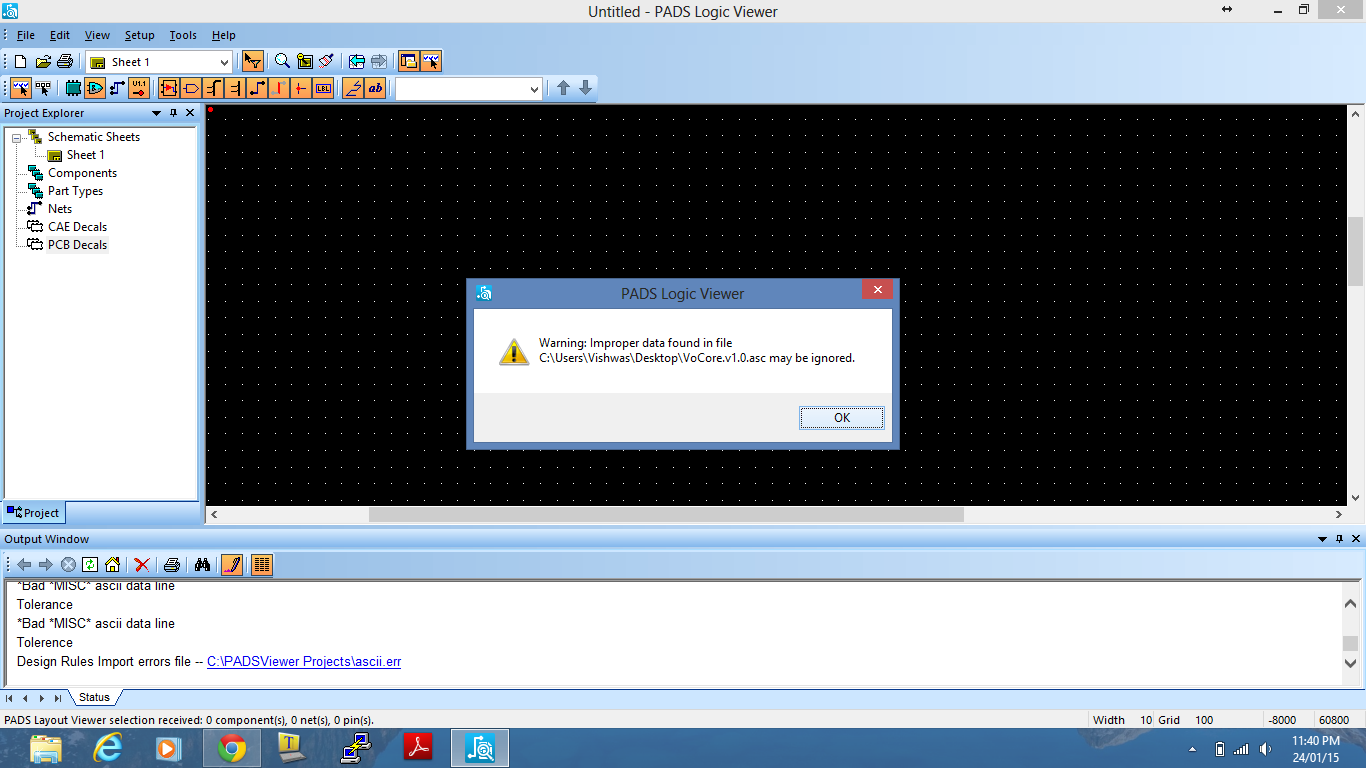Click the New file icon
Screen dimensions: 1366x768
click(x=20, y=62)
